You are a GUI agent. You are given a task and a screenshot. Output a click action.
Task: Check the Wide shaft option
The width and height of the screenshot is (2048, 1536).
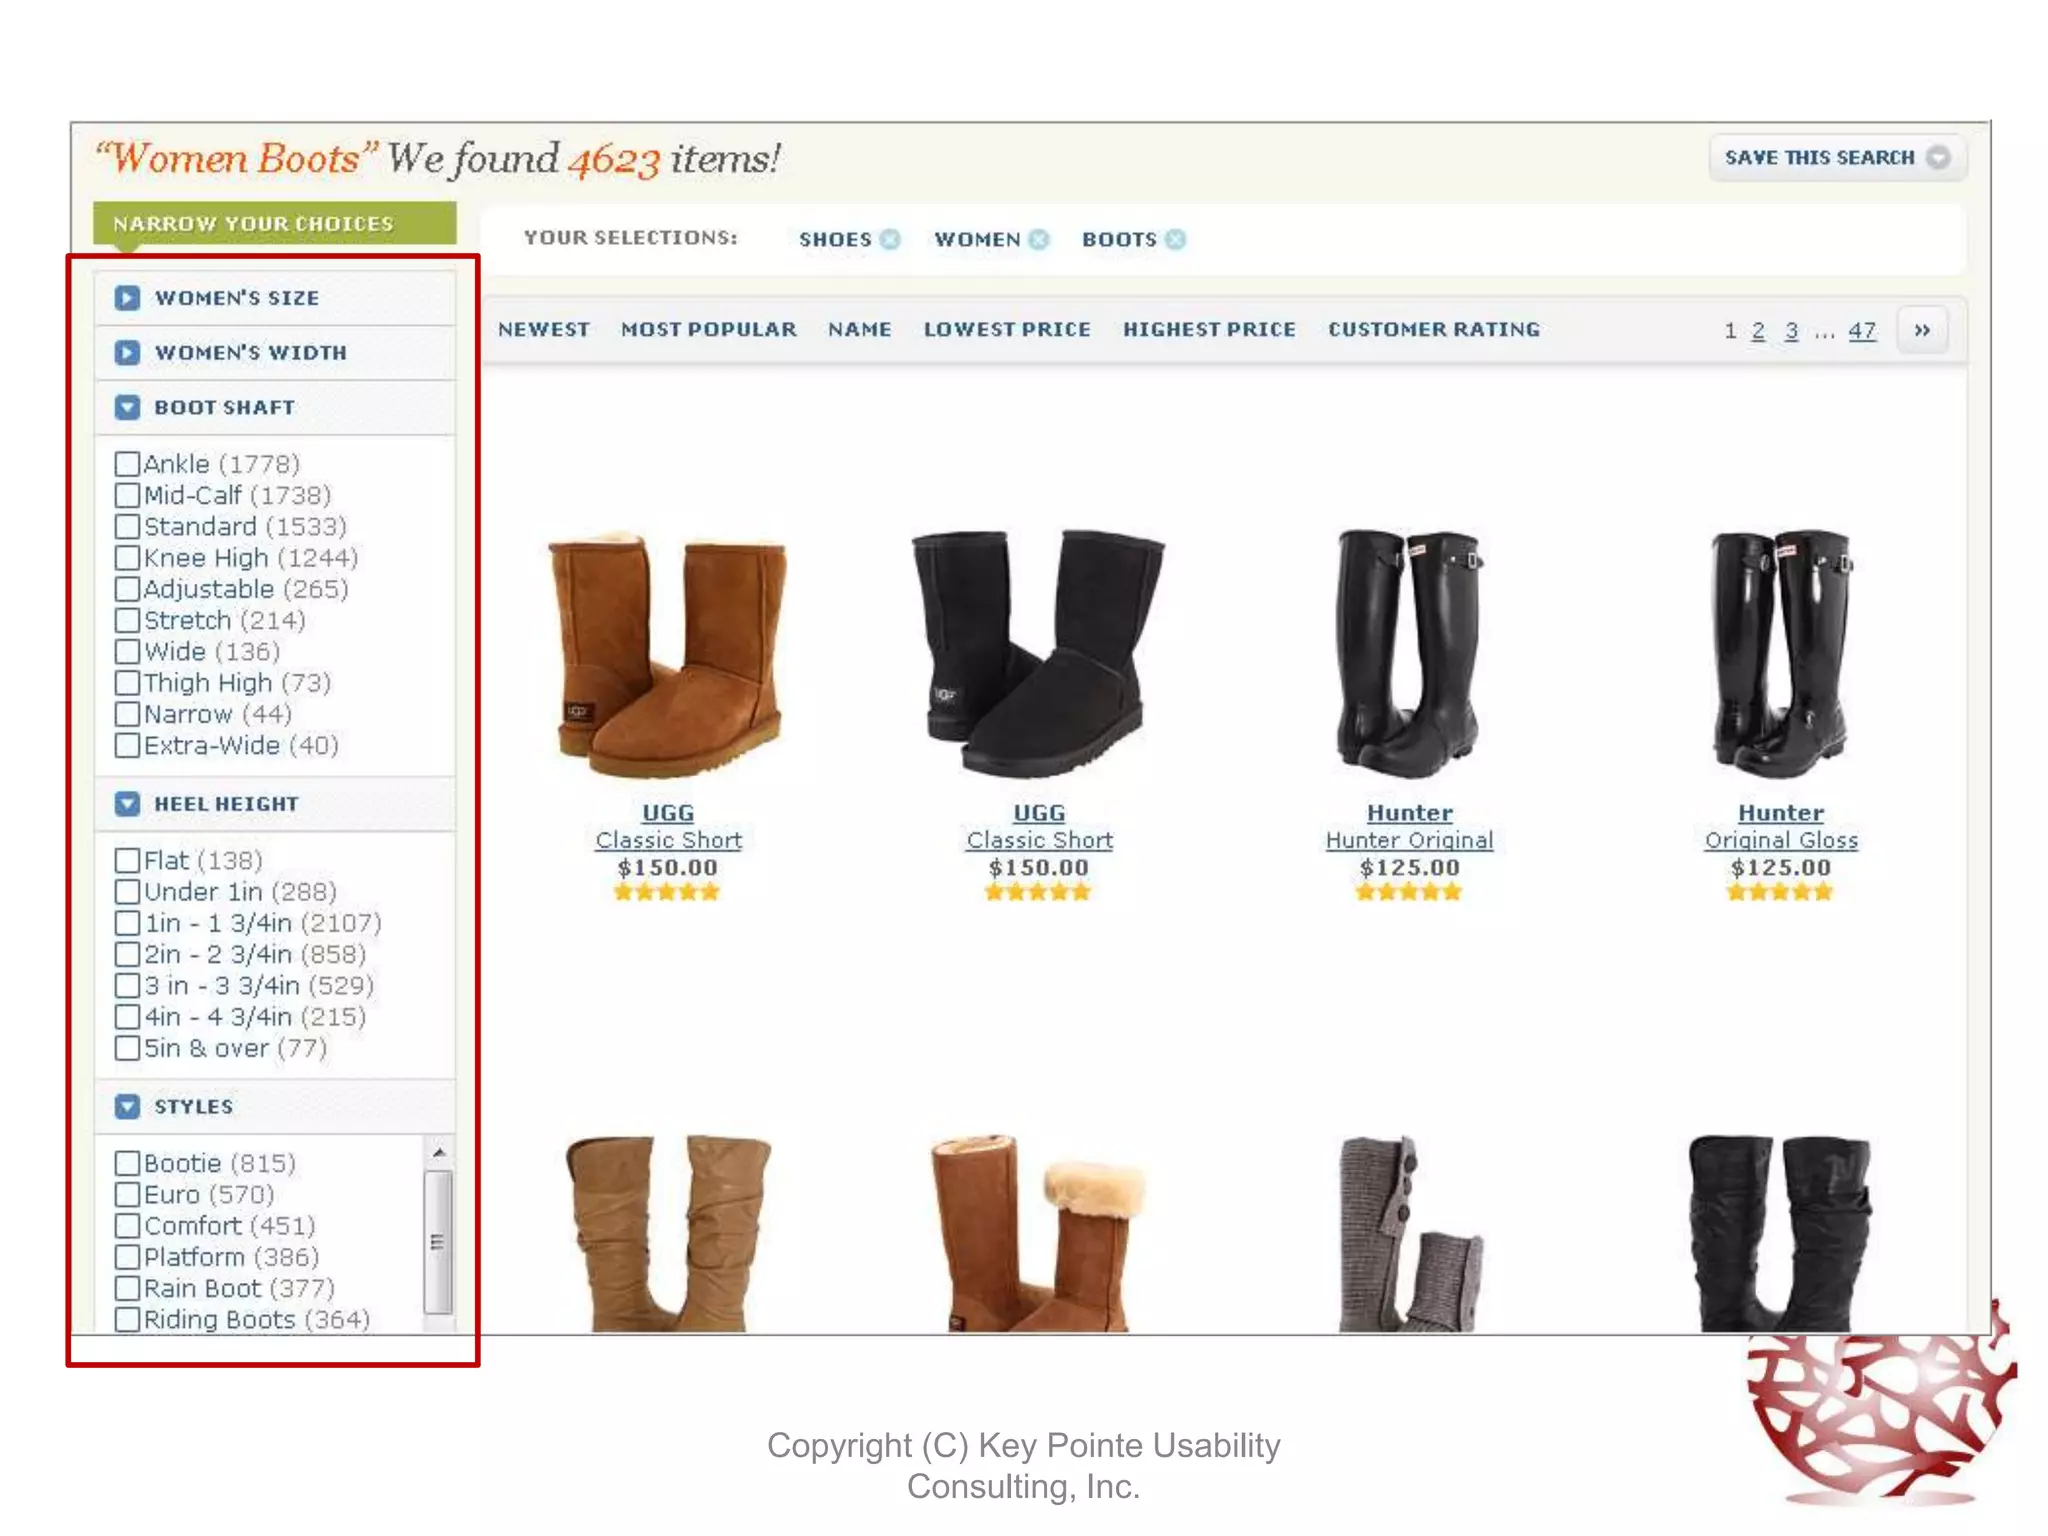[x=127, y=651]
